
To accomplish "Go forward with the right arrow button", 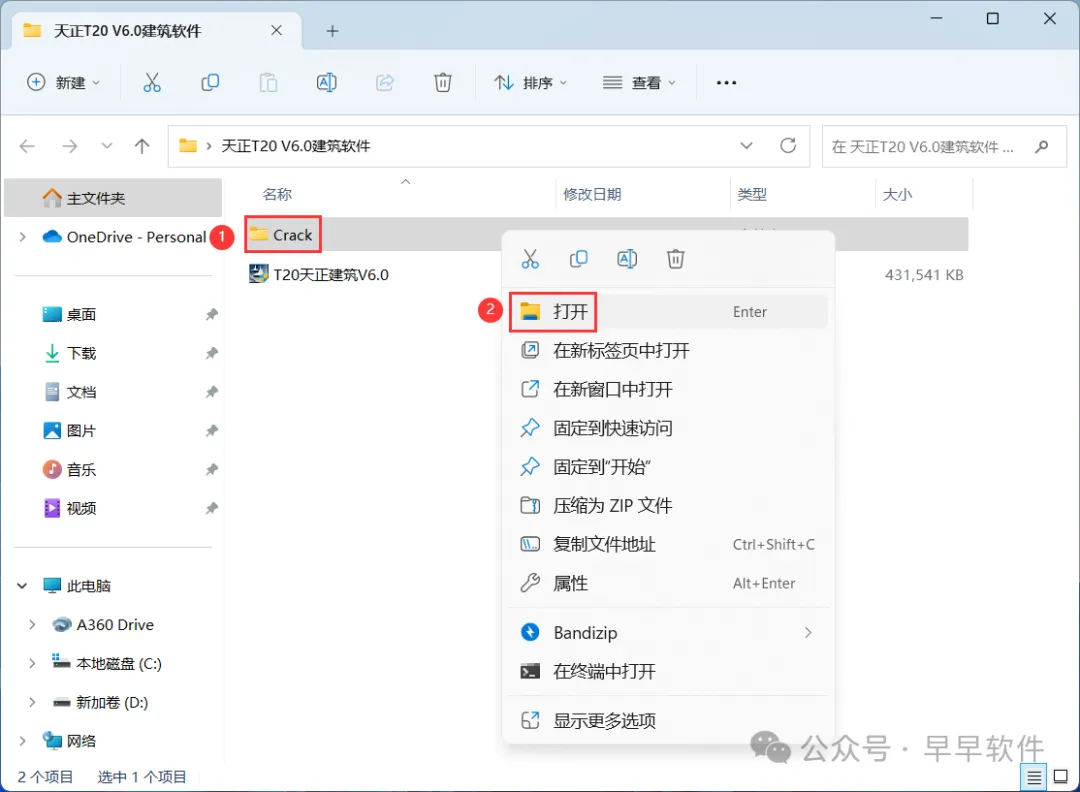I will pos(70,146).
